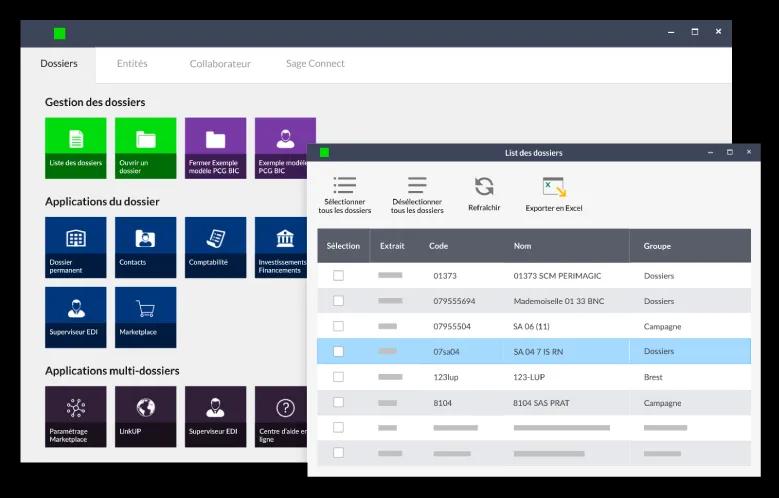This screenshot has width=779, height=498.
Task: Click code 079555694 in the table
Action: click(454, 301)
